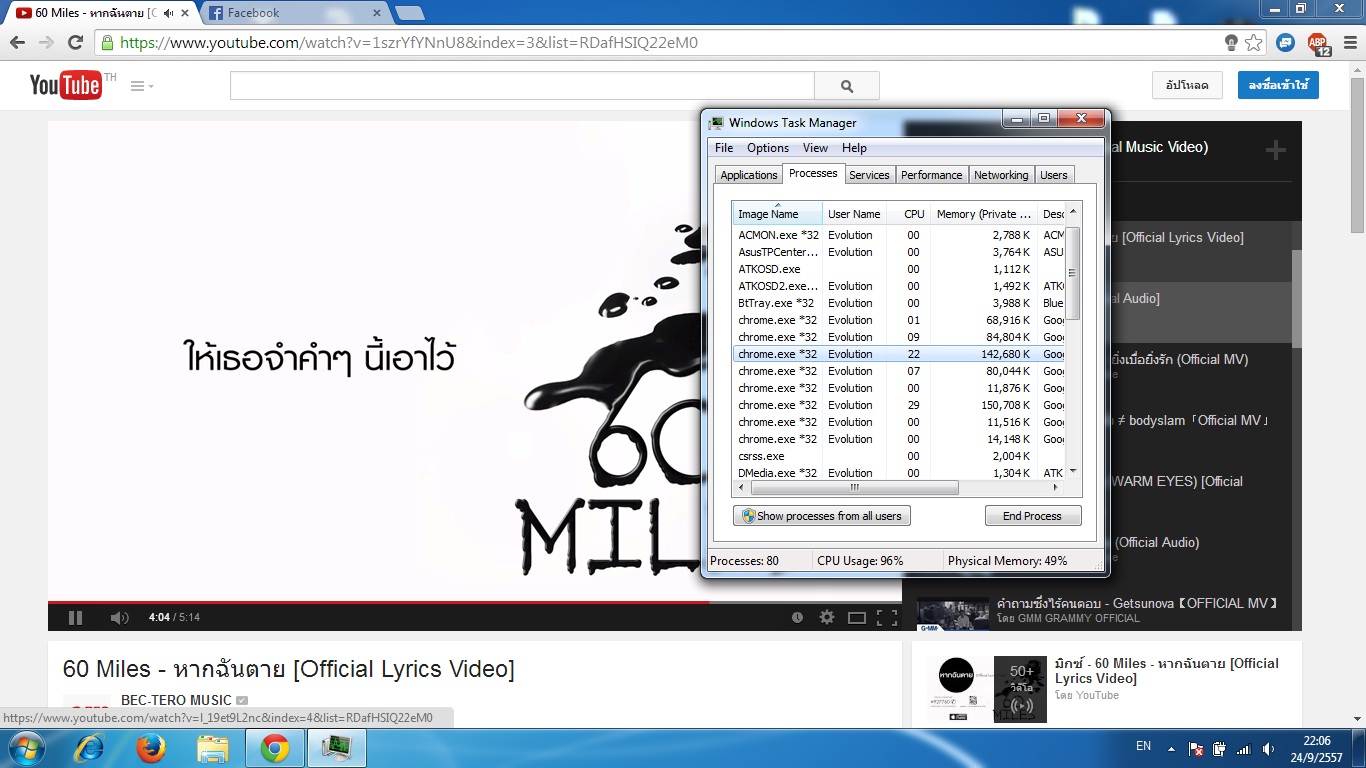Open the Options menu in Task Manager
1366x768 pixels.
pos(768,148)
